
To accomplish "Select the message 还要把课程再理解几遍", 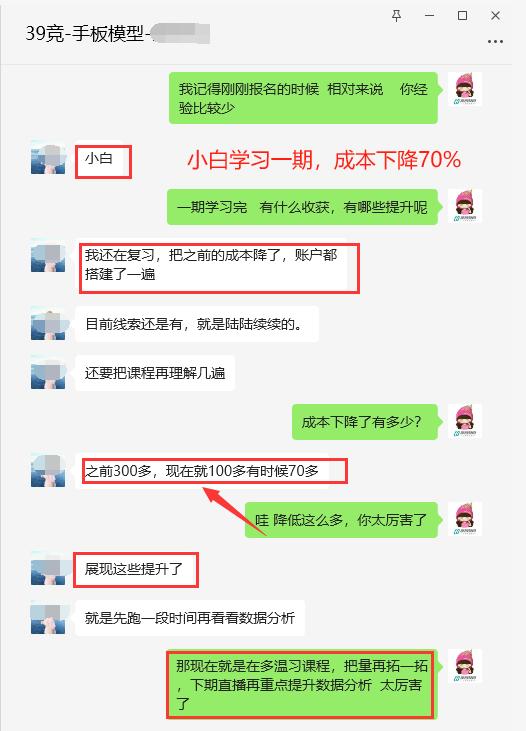I will [x=155, y=373].
